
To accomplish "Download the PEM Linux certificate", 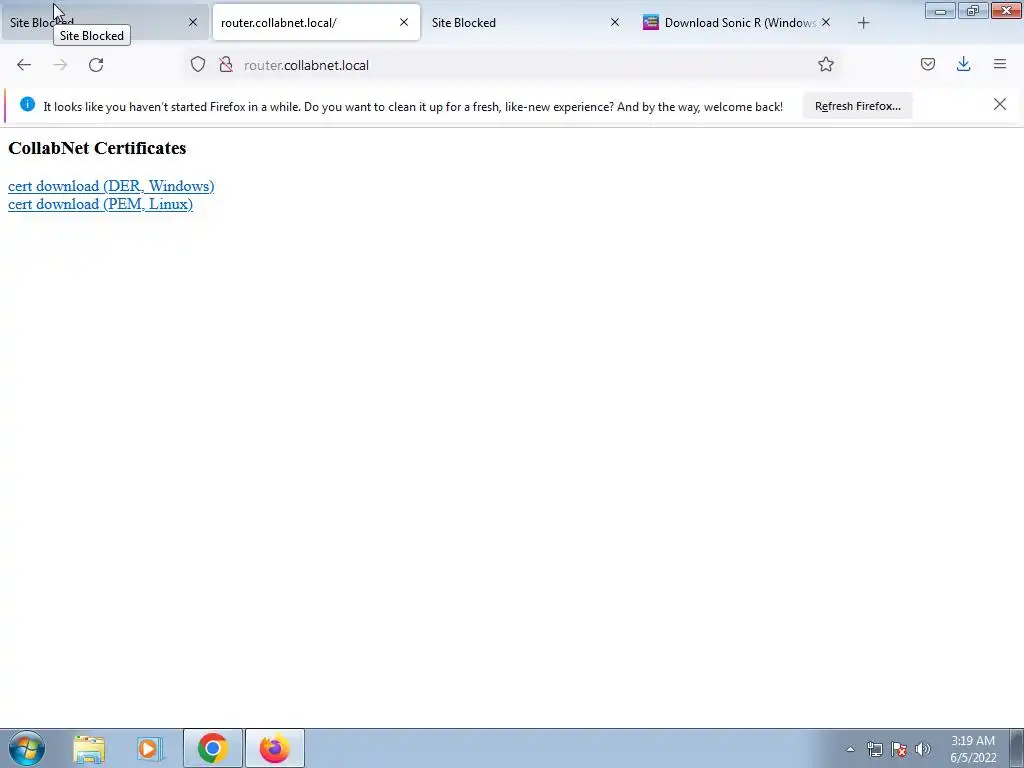I will pyautogui.click(x=101, y=204).
